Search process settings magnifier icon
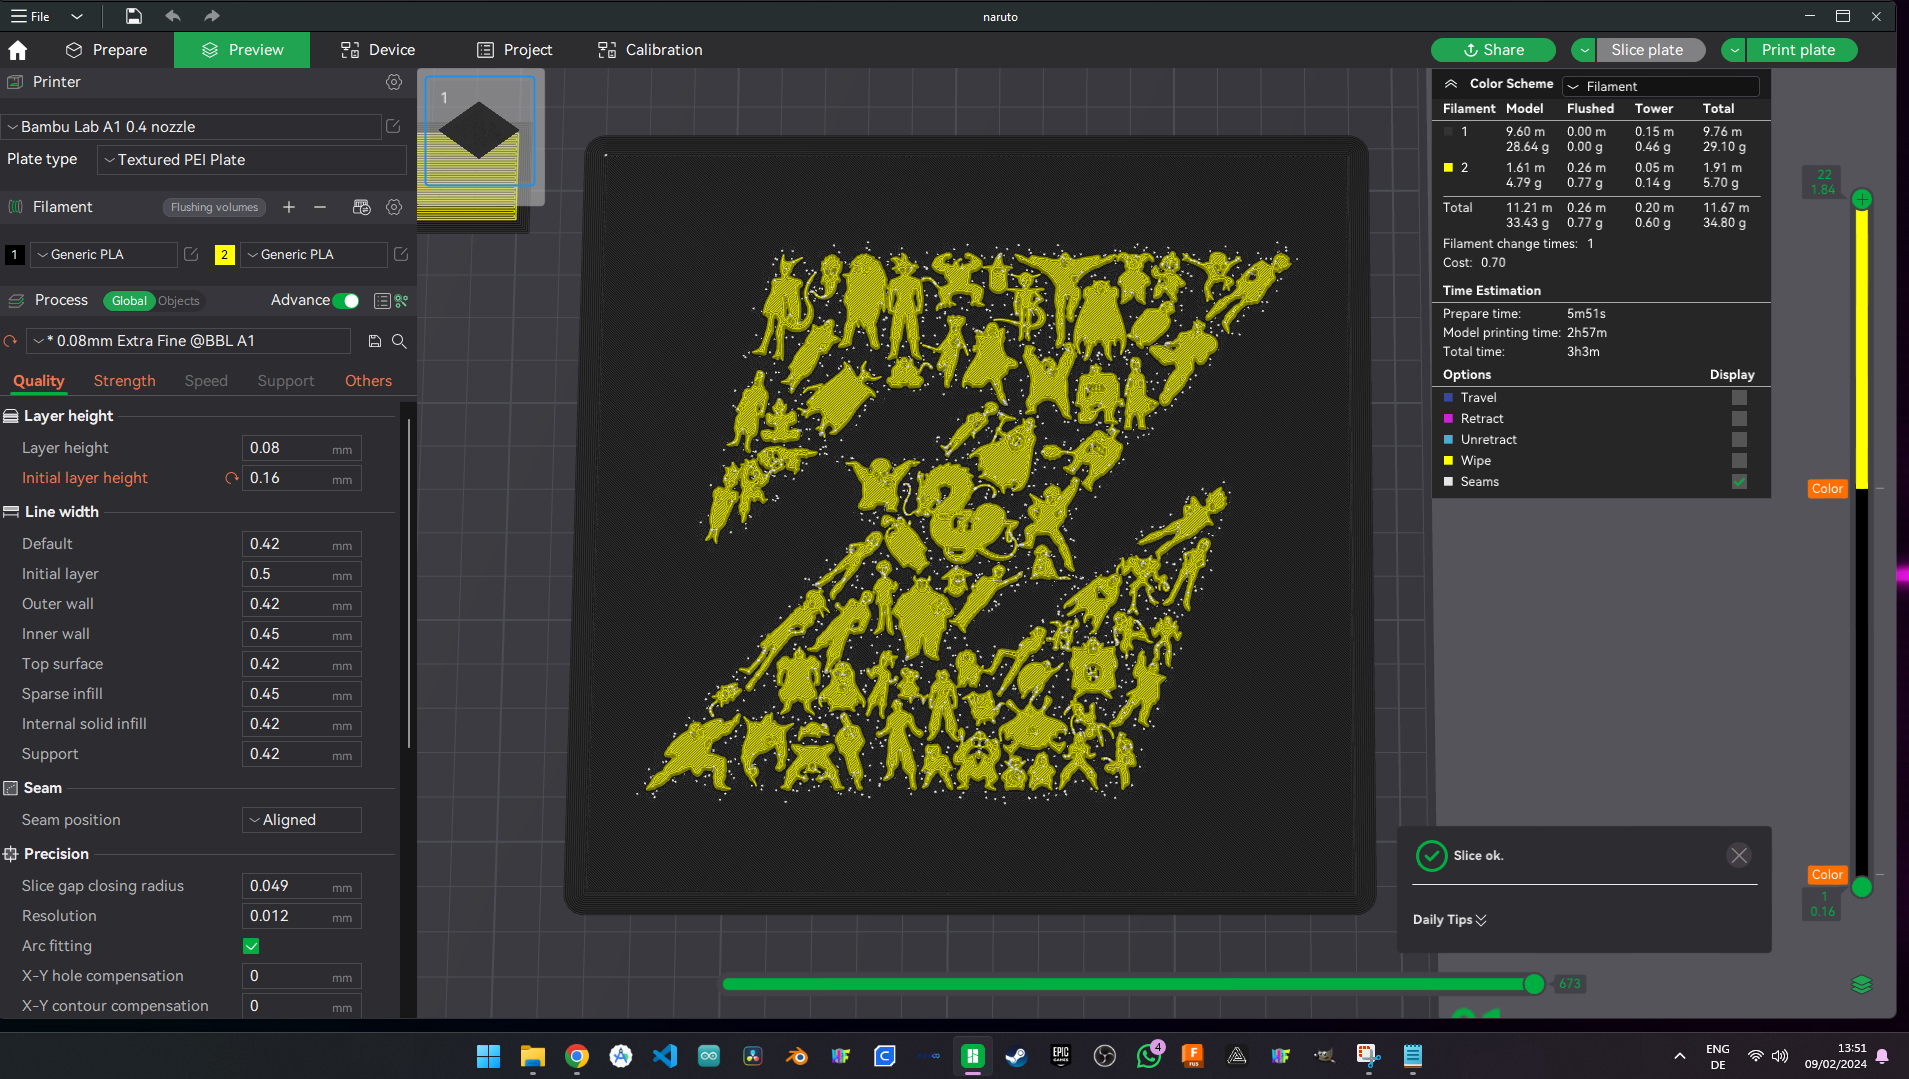This screenshot has height=1079, width=1909. [x=399, y=341]
